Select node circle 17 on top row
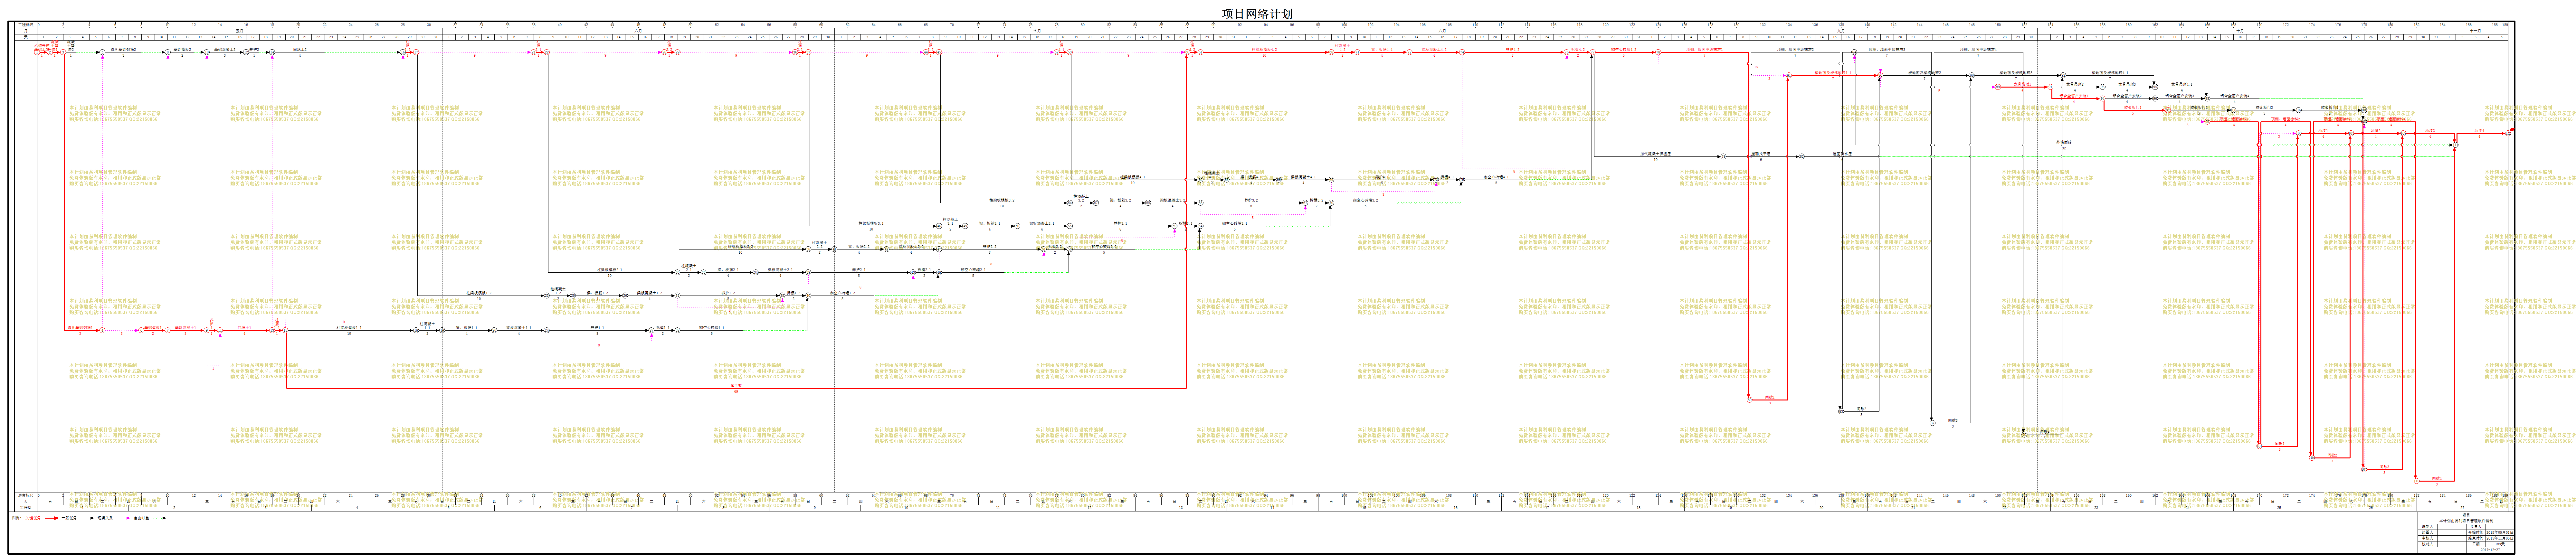This screenshot has width=2576, height=555. [416, 52]
